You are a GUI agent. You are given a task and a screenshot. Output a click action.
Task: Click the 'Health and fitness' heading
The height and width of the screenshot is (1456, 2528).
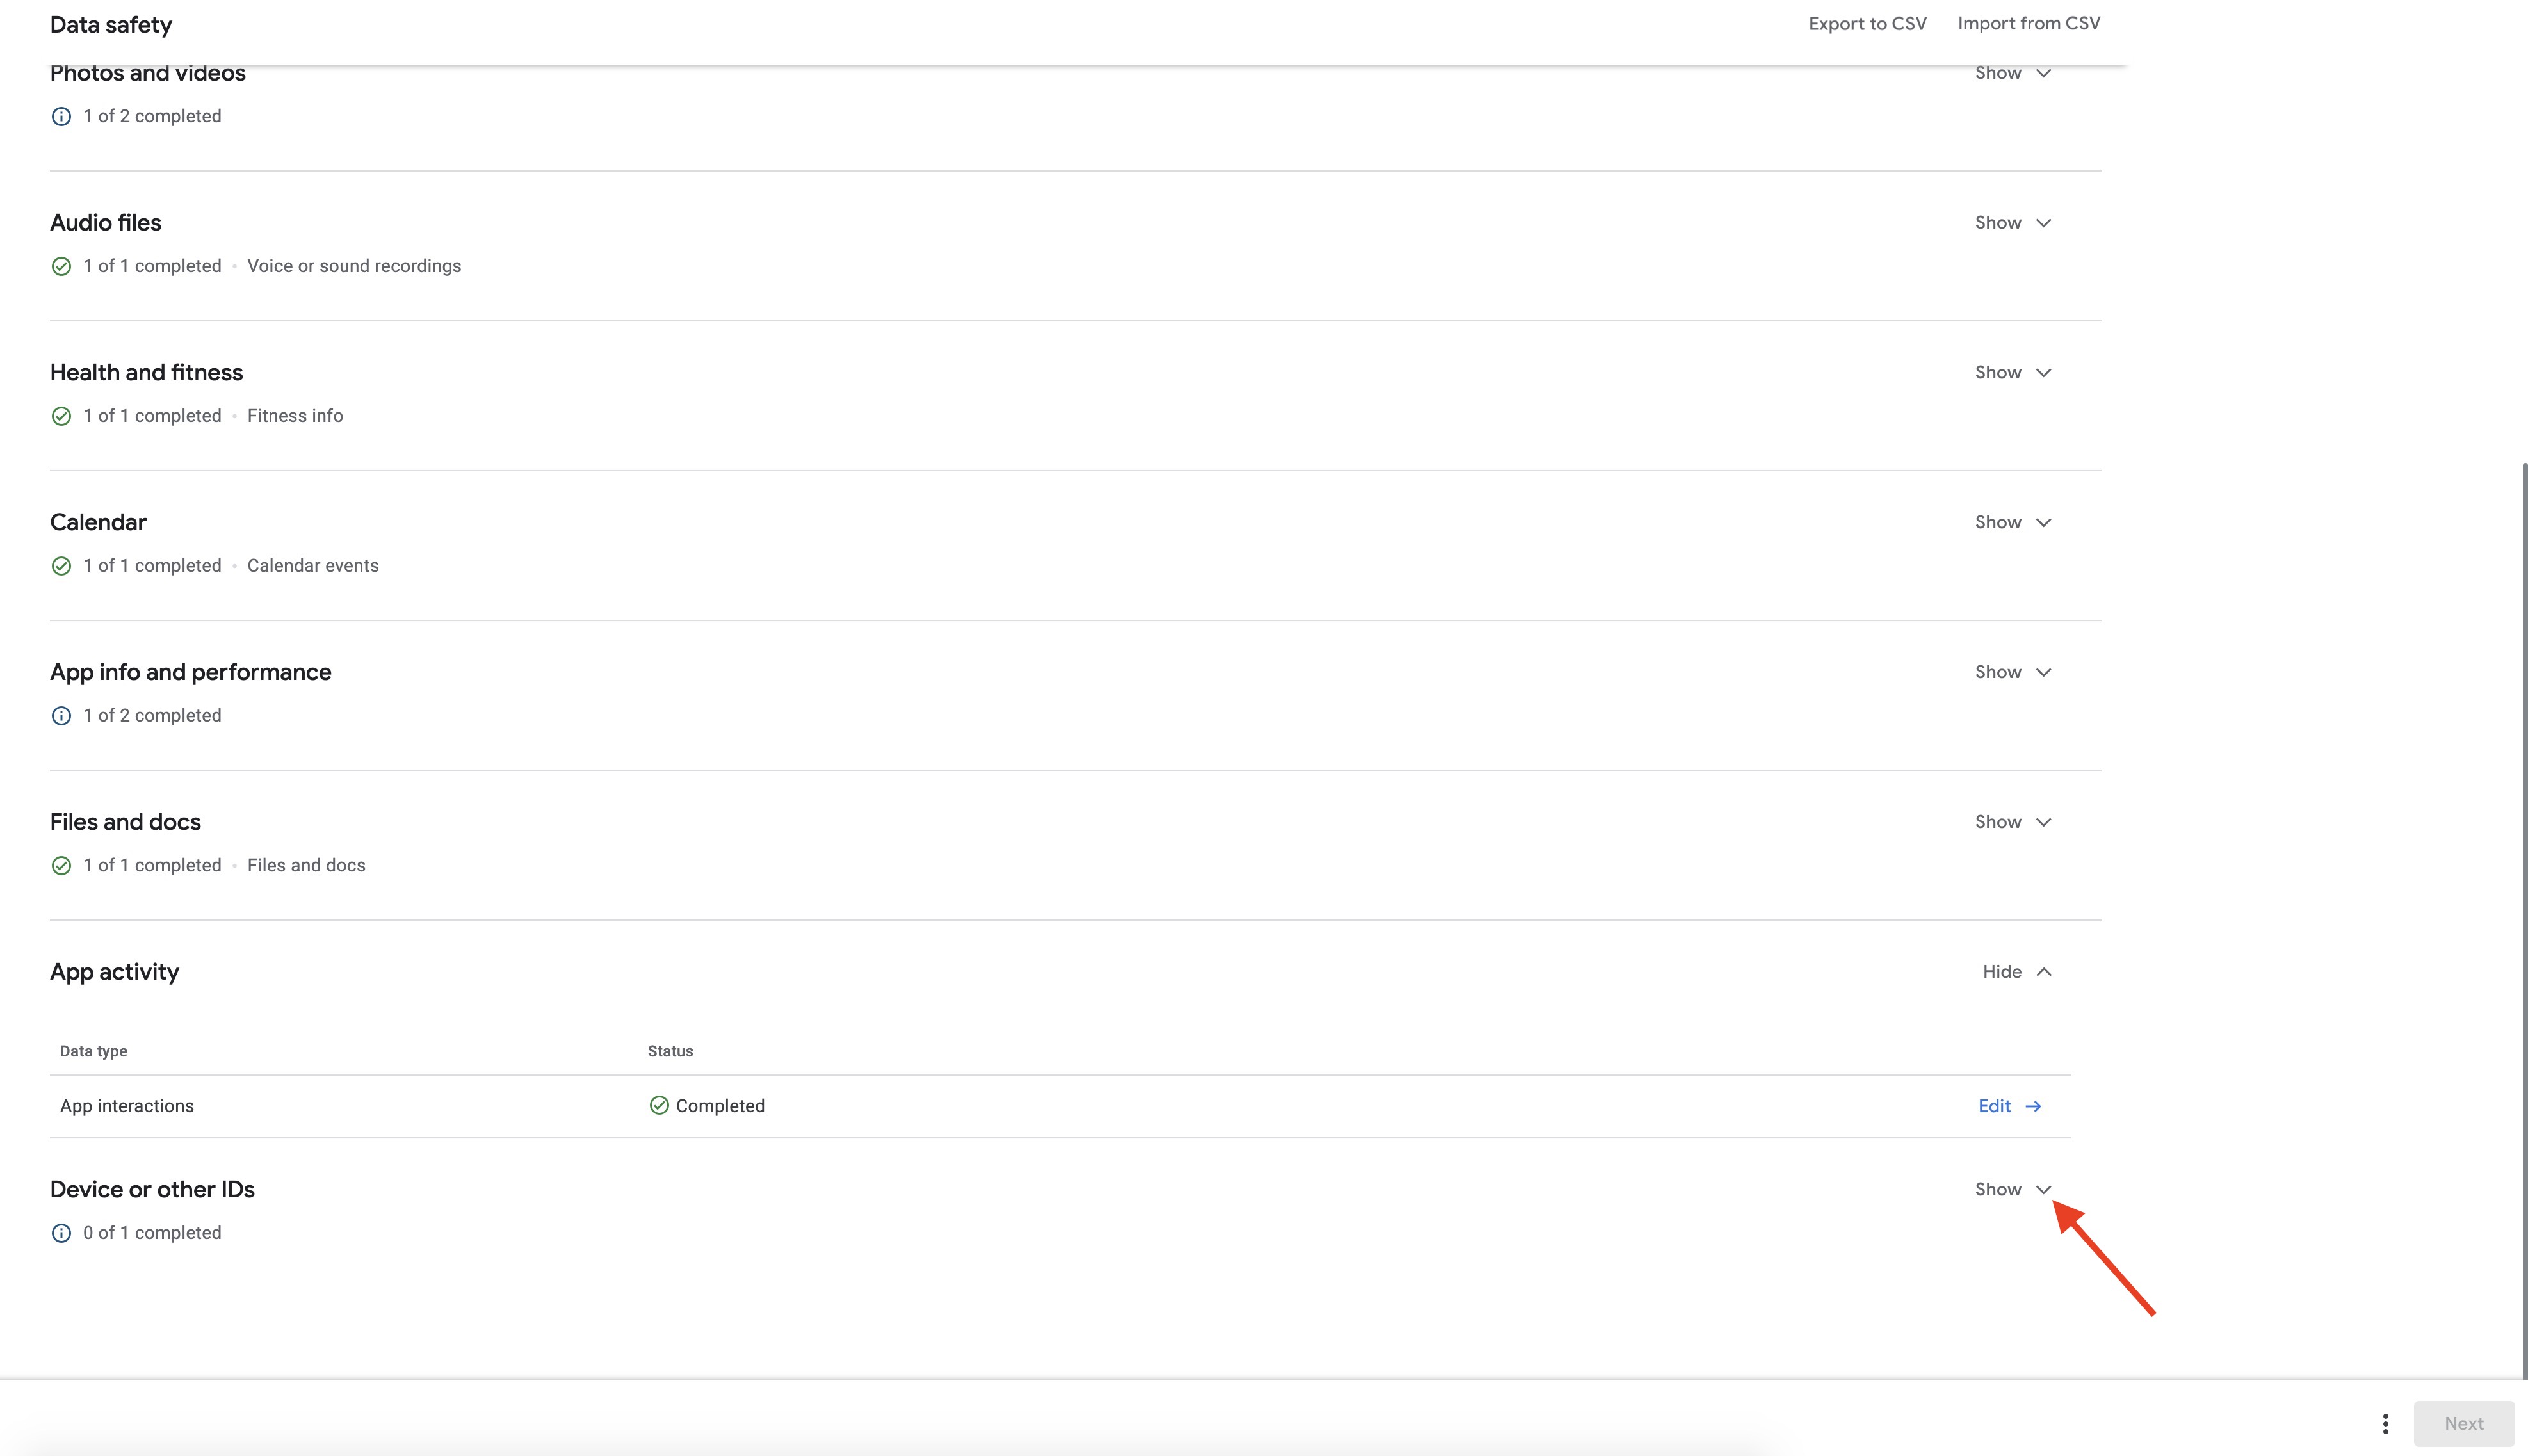146,373
